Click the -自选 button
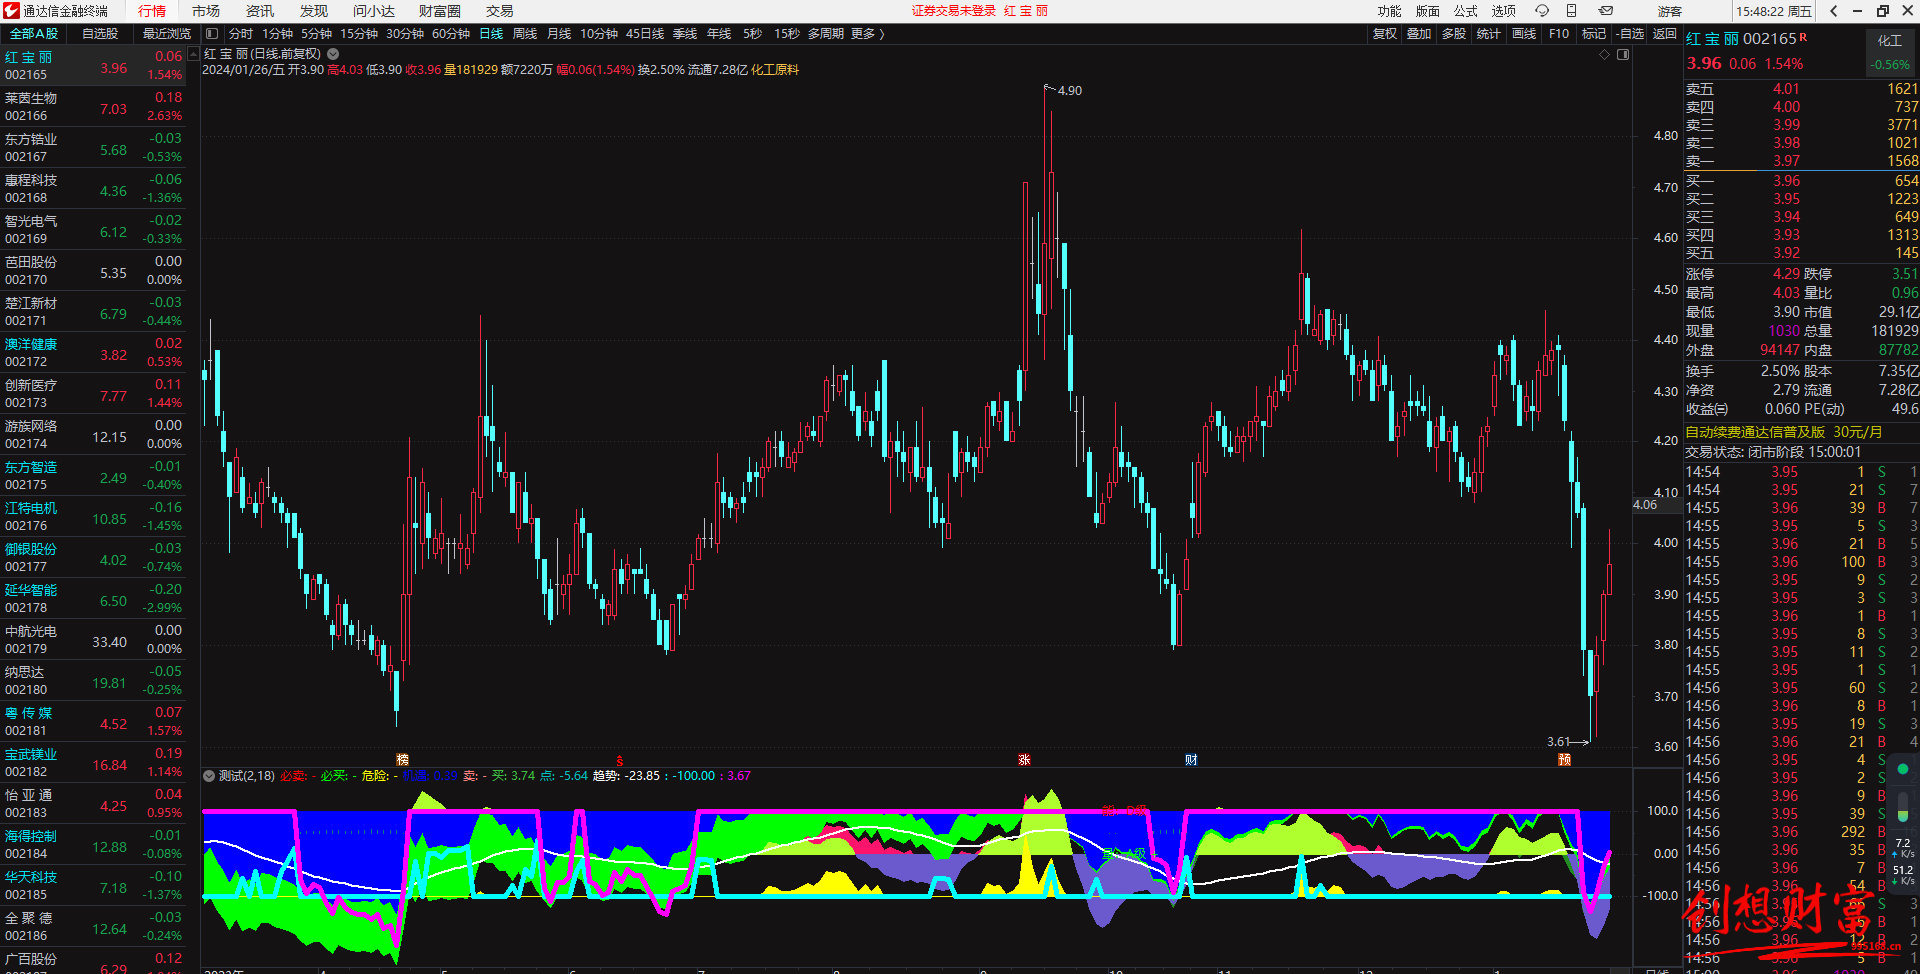This screenshot has width=1920, height=974. (1630, 34)
